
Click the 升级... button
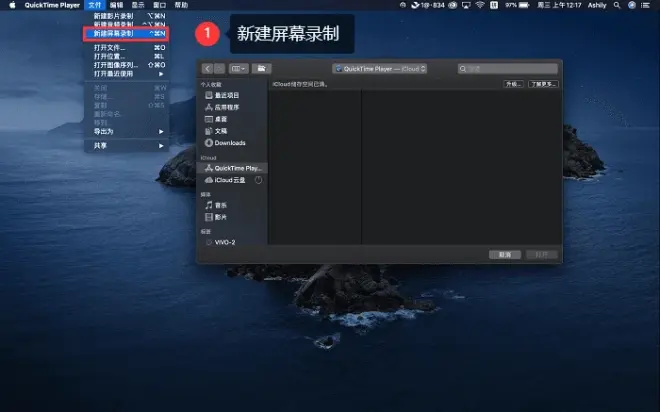tap(514, 84)
